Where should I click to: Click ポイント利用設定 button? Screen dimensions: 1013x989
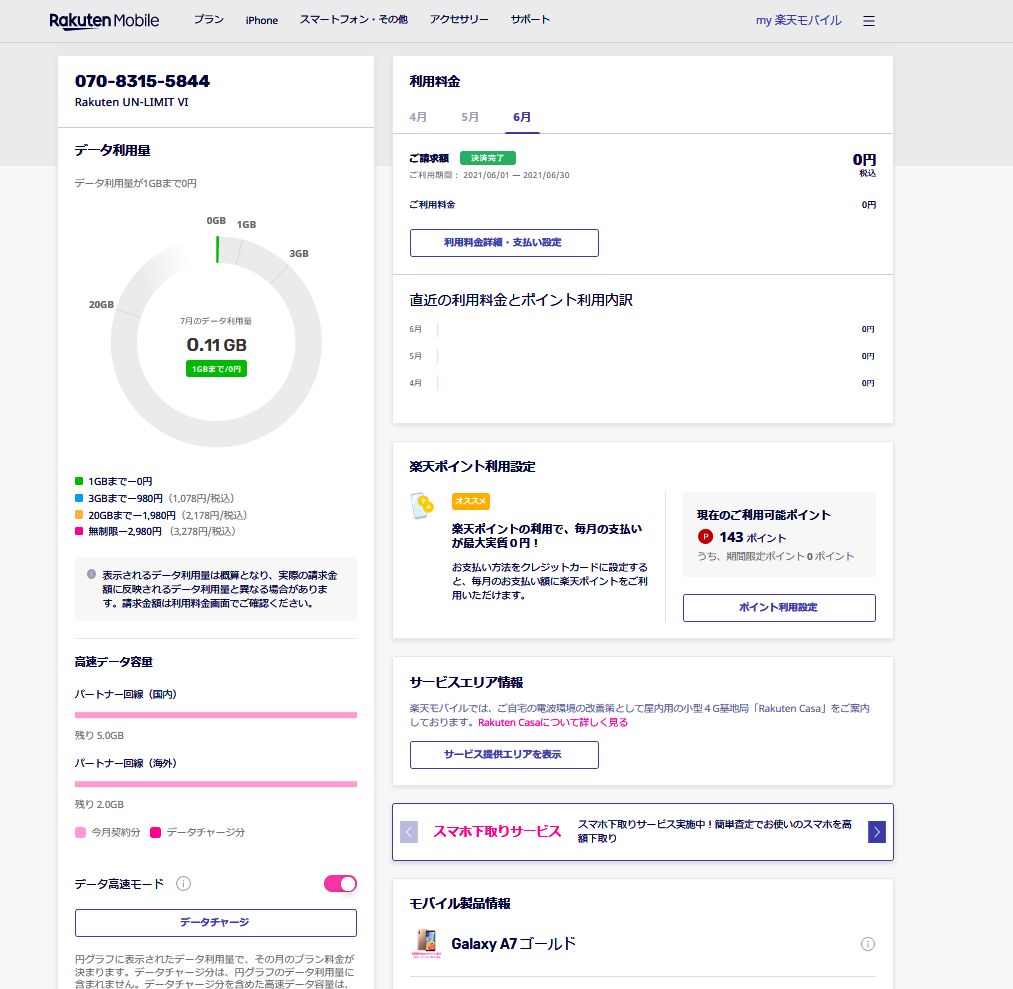coord(779,608)
